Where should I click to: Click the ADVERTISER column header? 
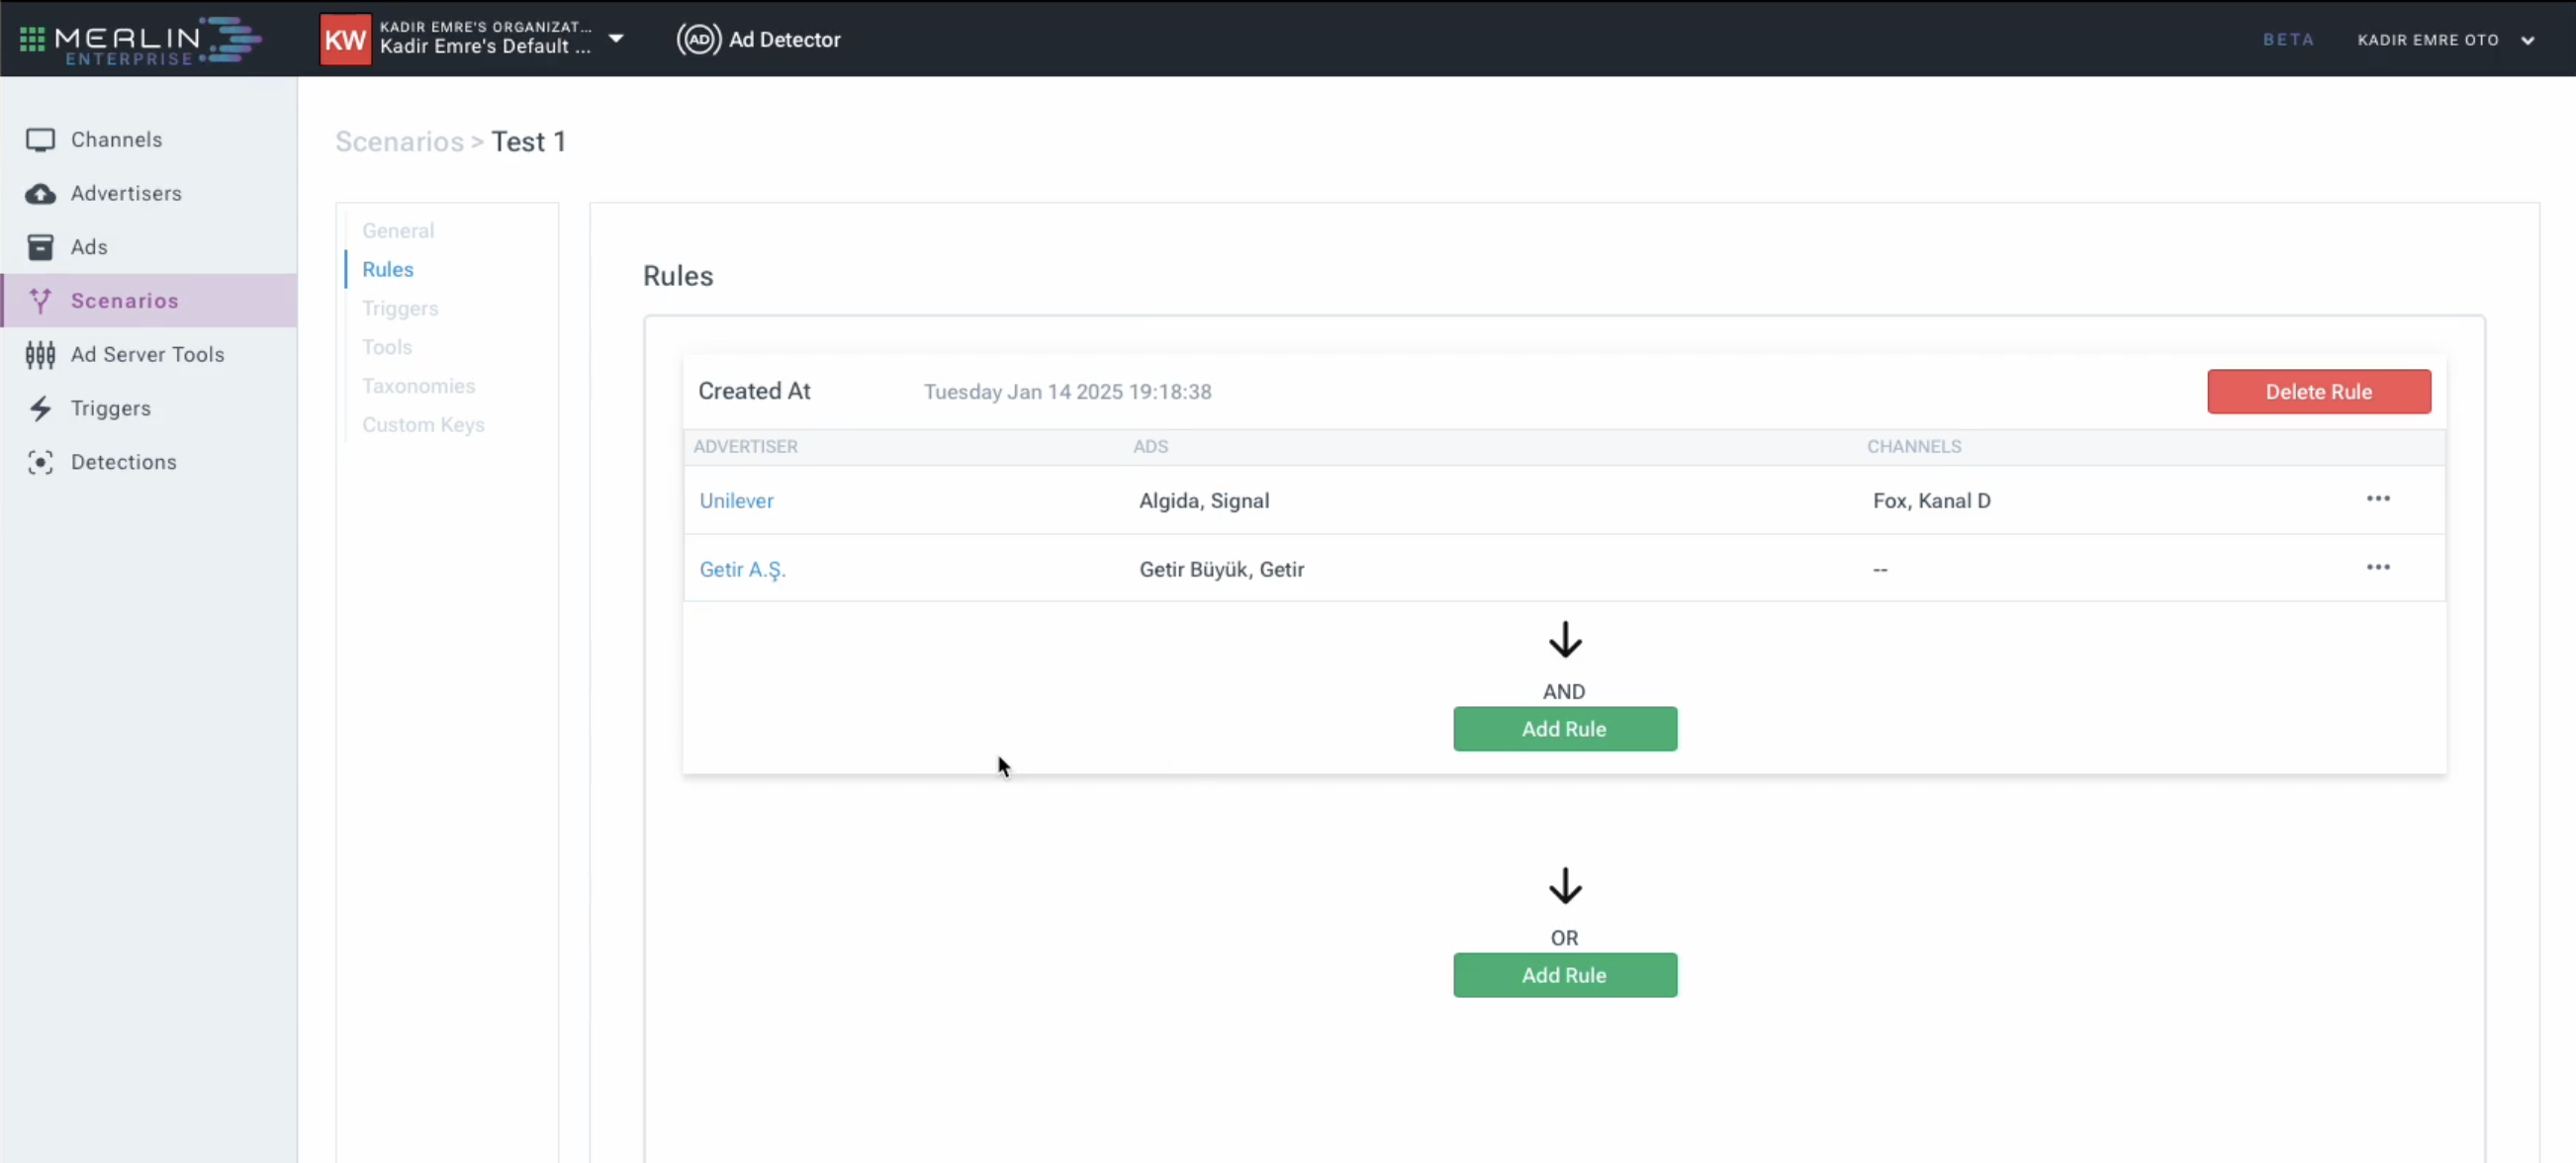coord(745,447)
